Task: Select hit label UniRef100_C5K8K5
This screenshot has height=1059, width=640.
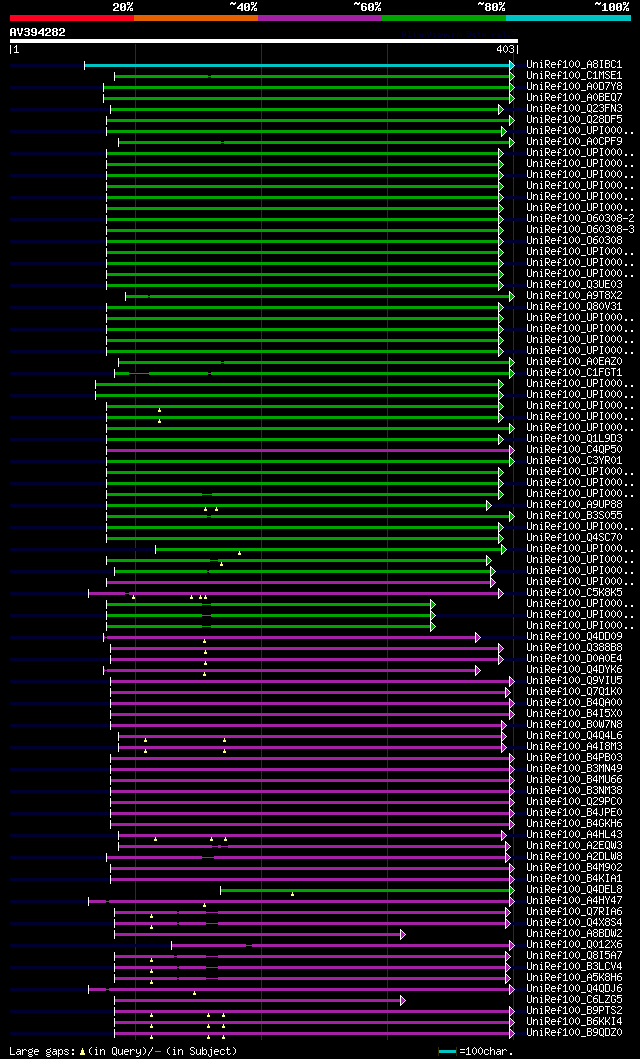Action: coord(575,593)
